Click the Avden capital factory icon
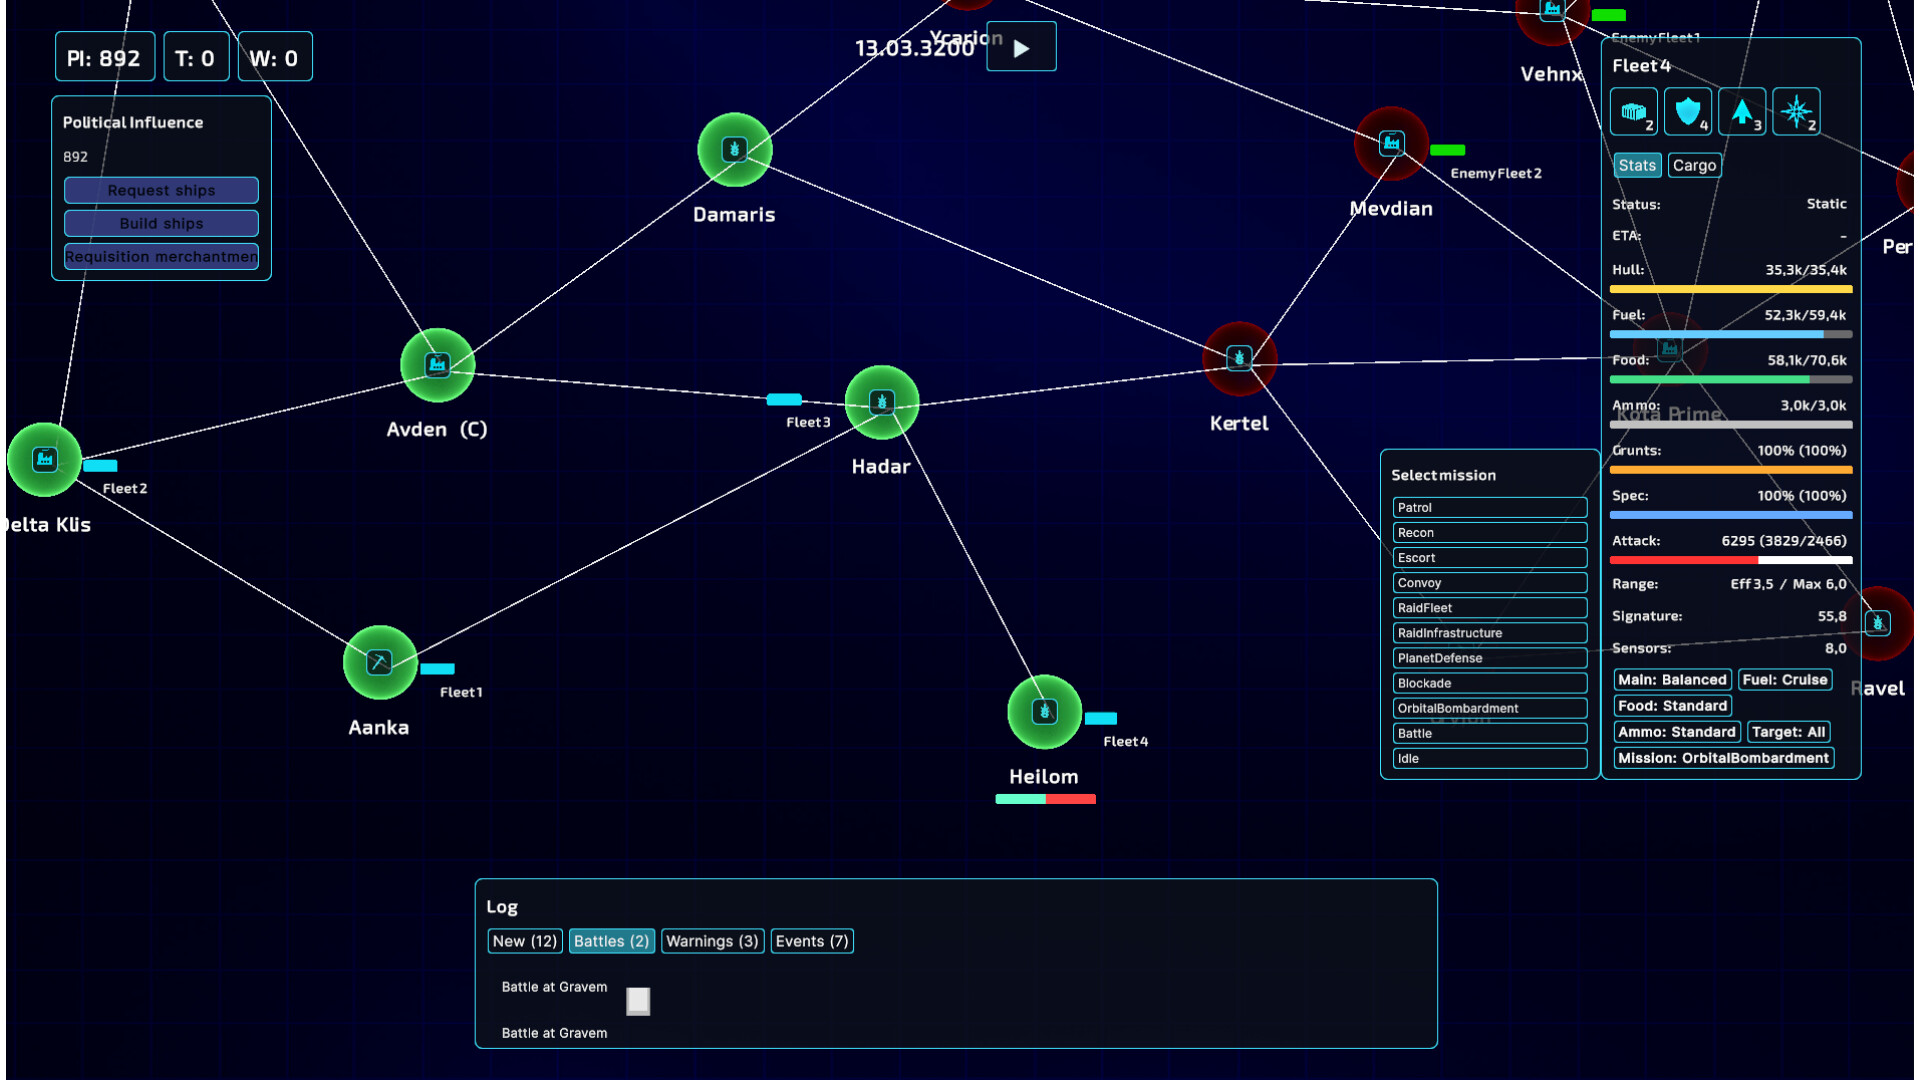Image resolution: width=1920 pixels, height=1080 pixels. point(437,365)
